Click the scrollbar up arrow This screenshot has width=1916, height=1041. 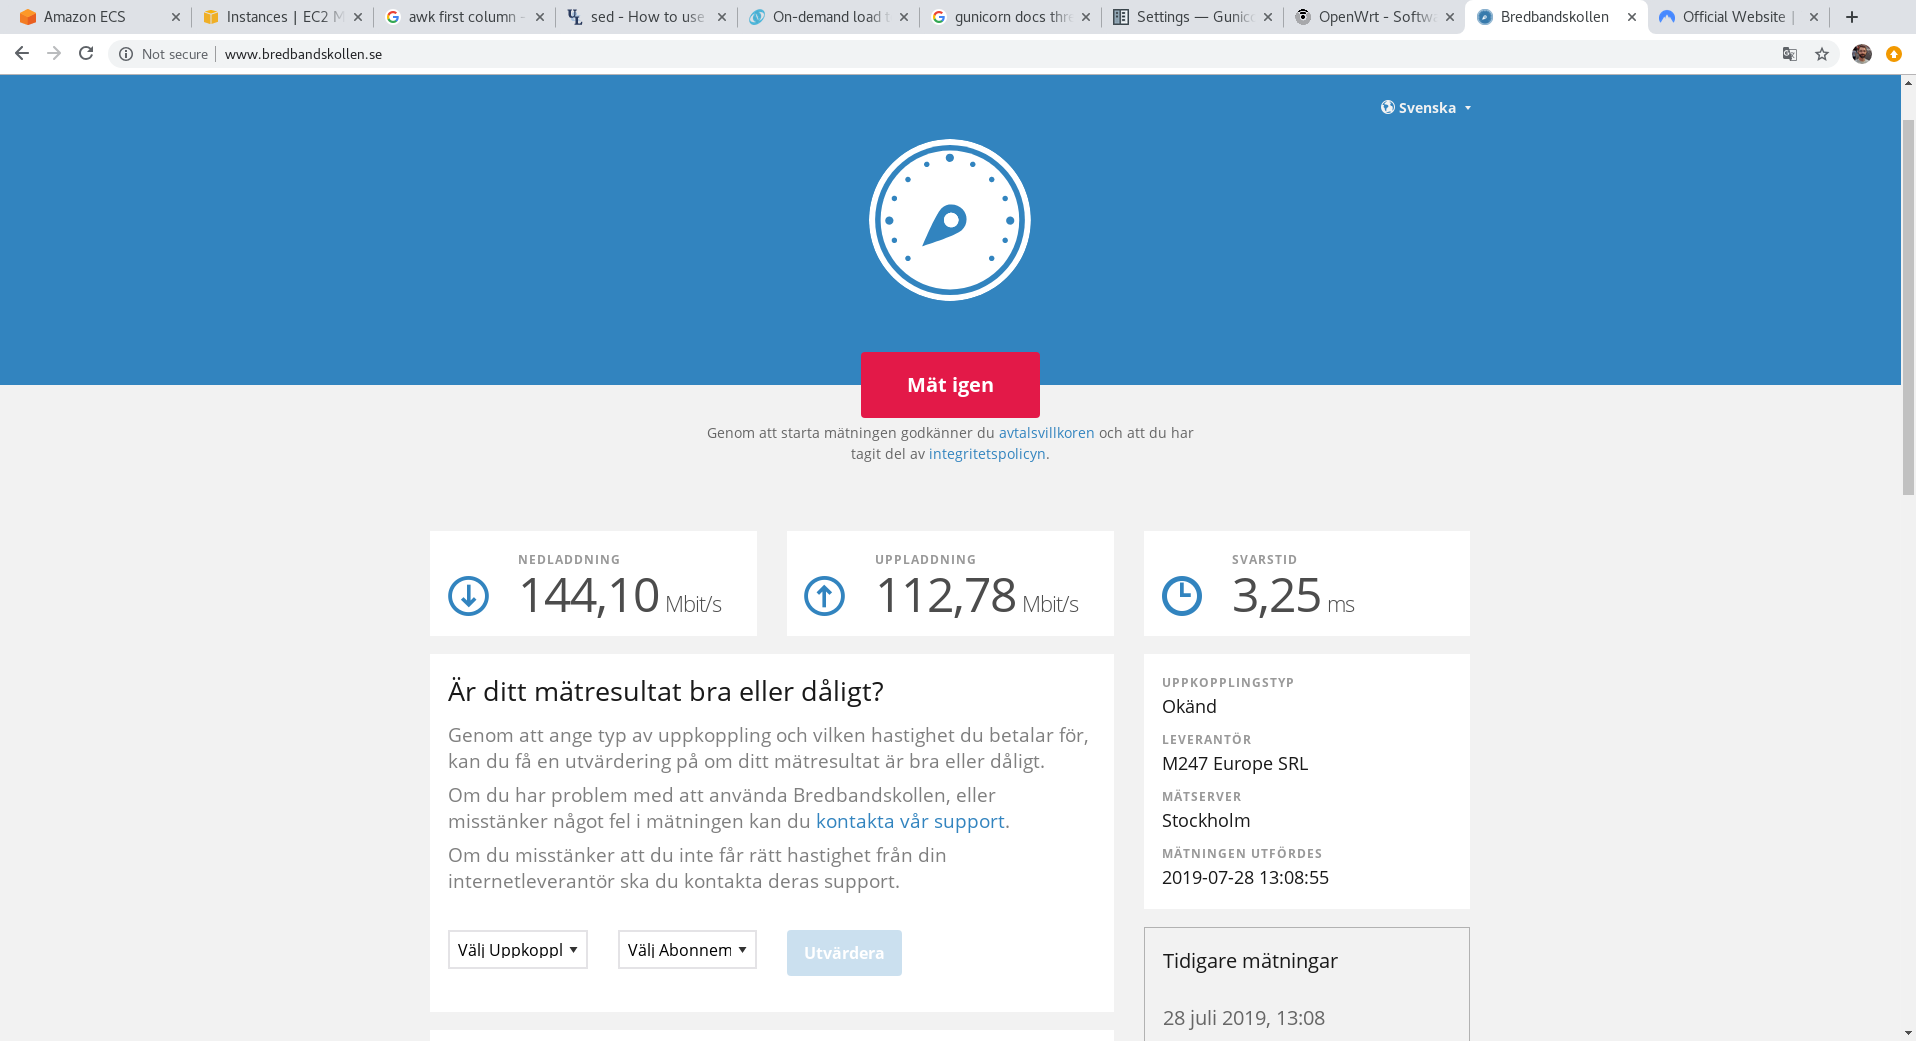(x=1908, y=83)
